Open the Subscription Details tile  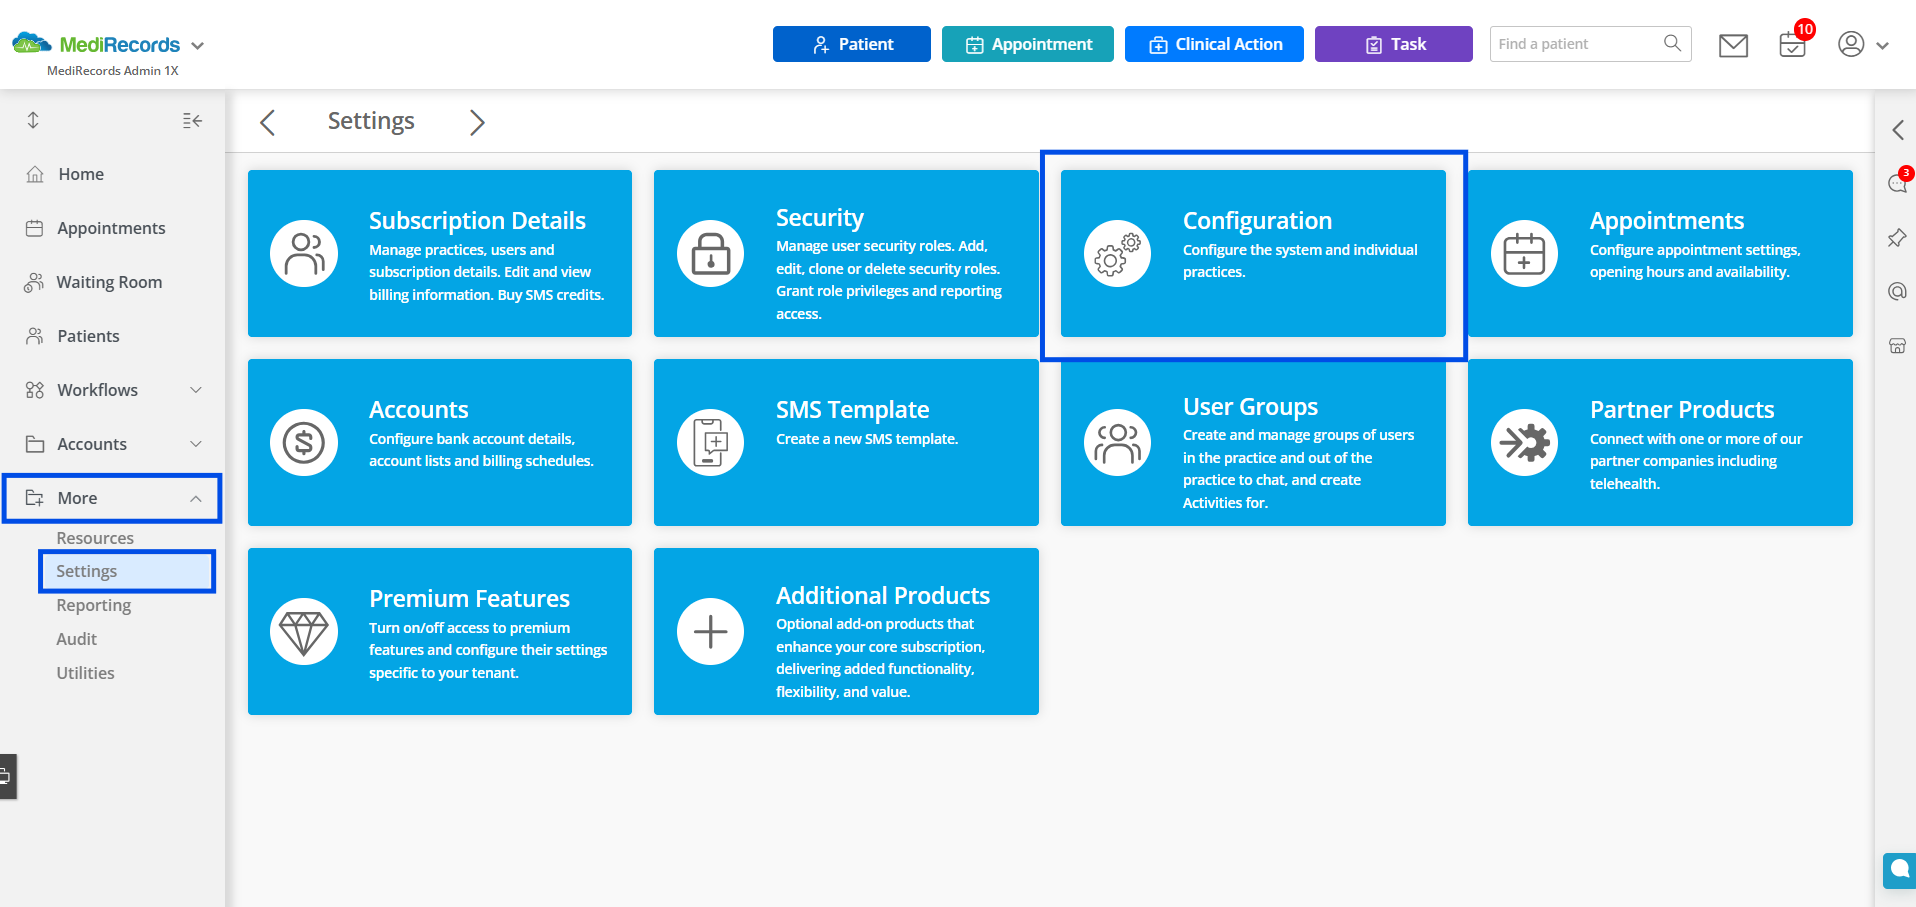coord(440,253)
